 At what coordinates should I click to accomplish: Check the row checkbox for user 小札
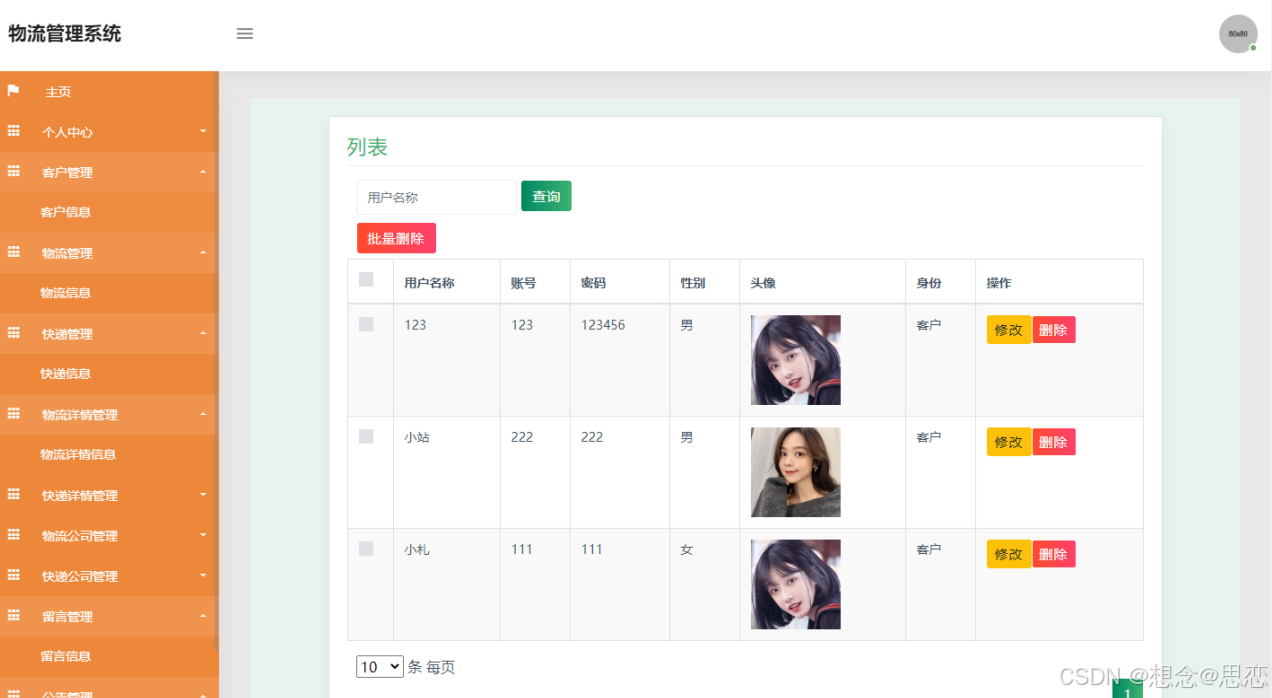pos(366,548)
